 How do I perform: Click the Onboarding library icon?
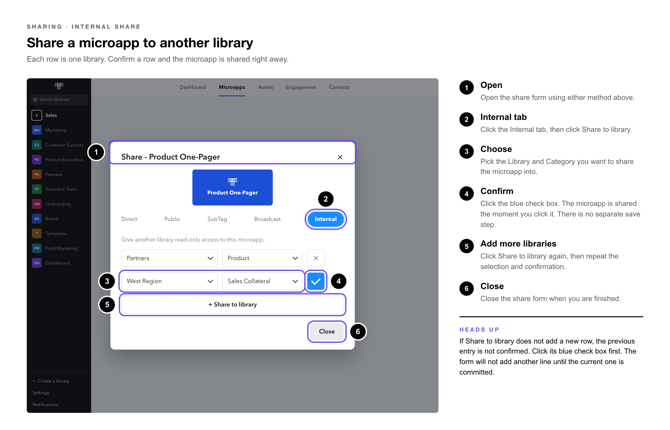pos(37,204)
